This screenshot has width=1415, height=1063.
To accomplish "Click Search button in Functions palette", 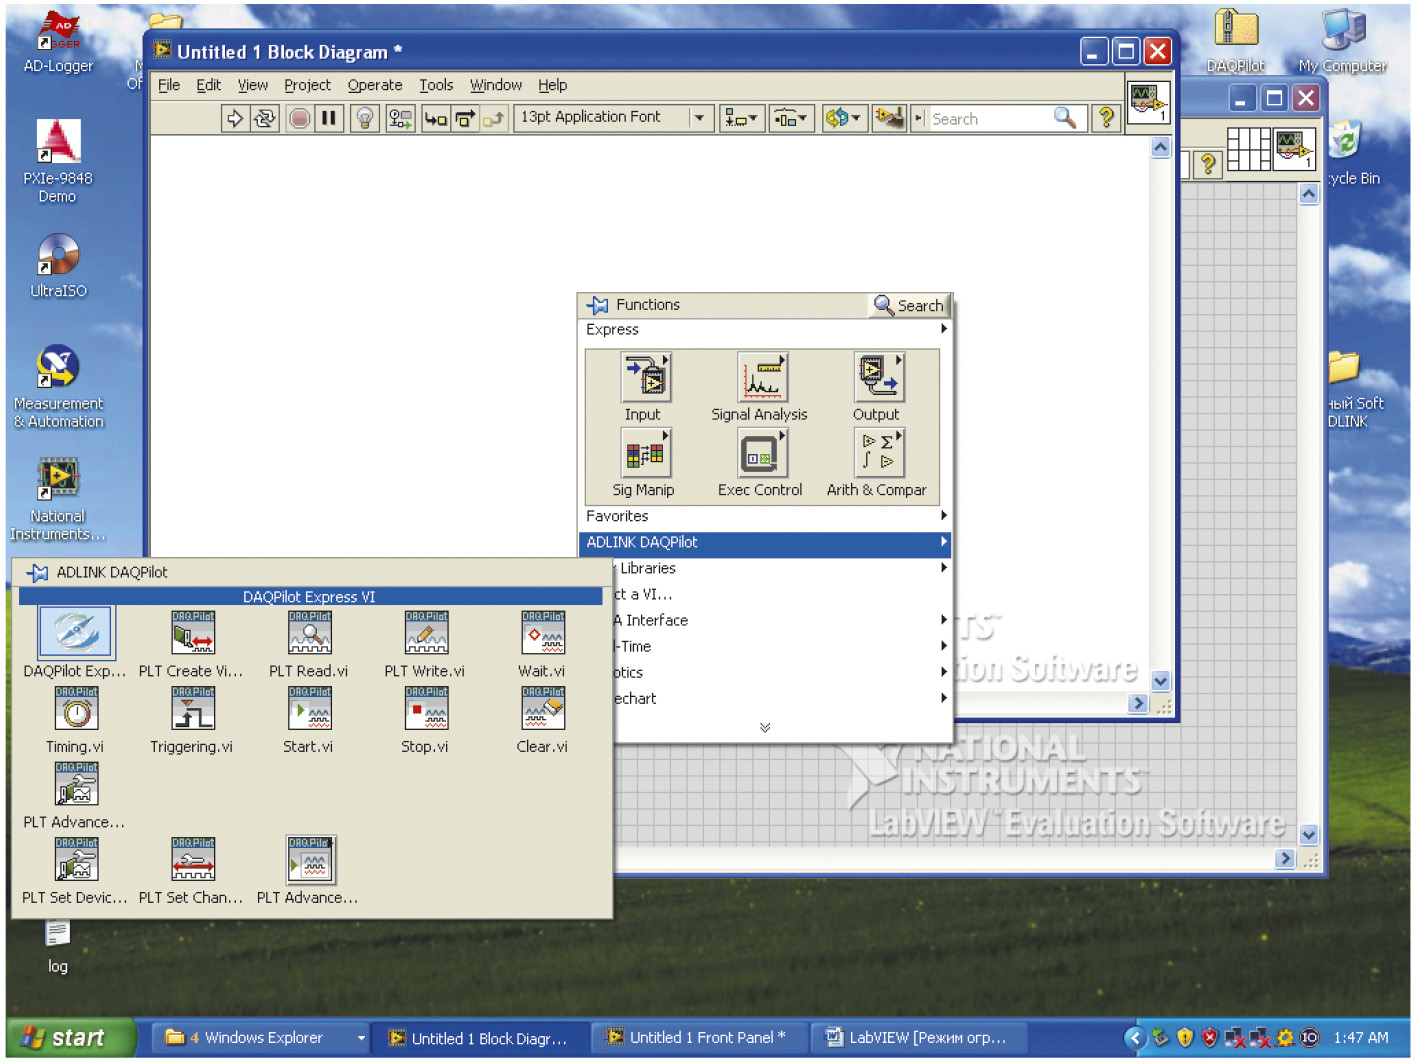I will pos(908,306).
